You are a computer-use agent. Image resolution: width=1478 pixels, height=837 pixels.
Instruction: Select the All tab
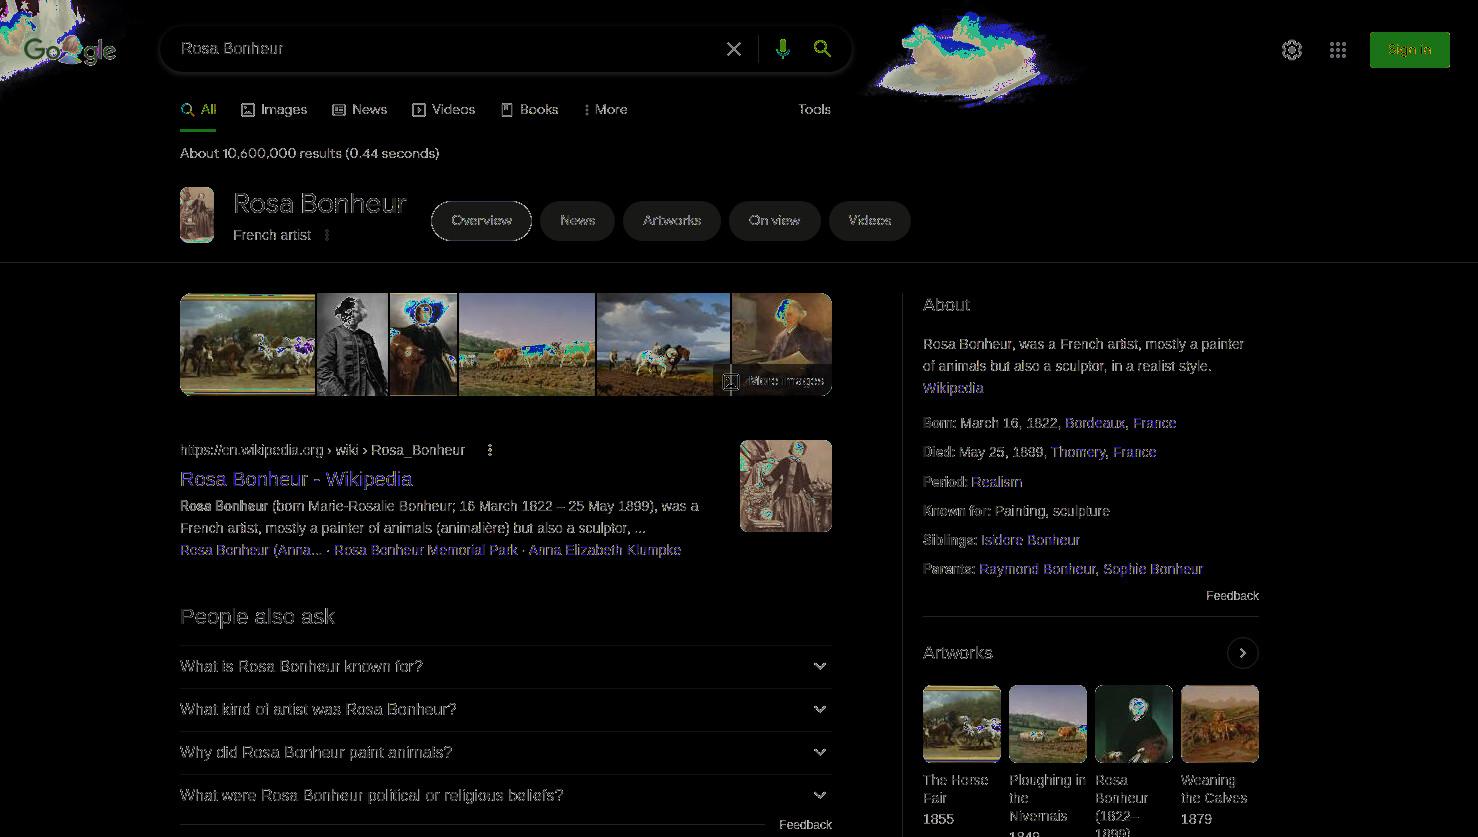coord(199,110)
